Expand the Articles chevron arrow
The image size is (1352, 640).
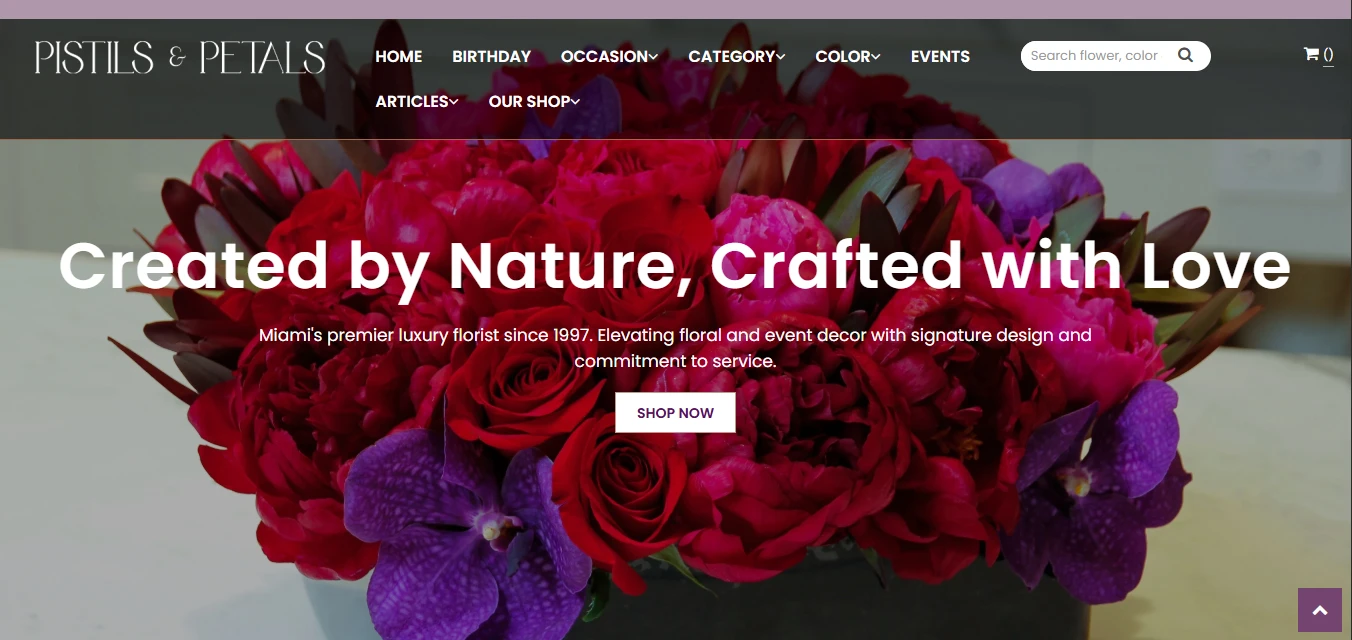click(454, 102)
